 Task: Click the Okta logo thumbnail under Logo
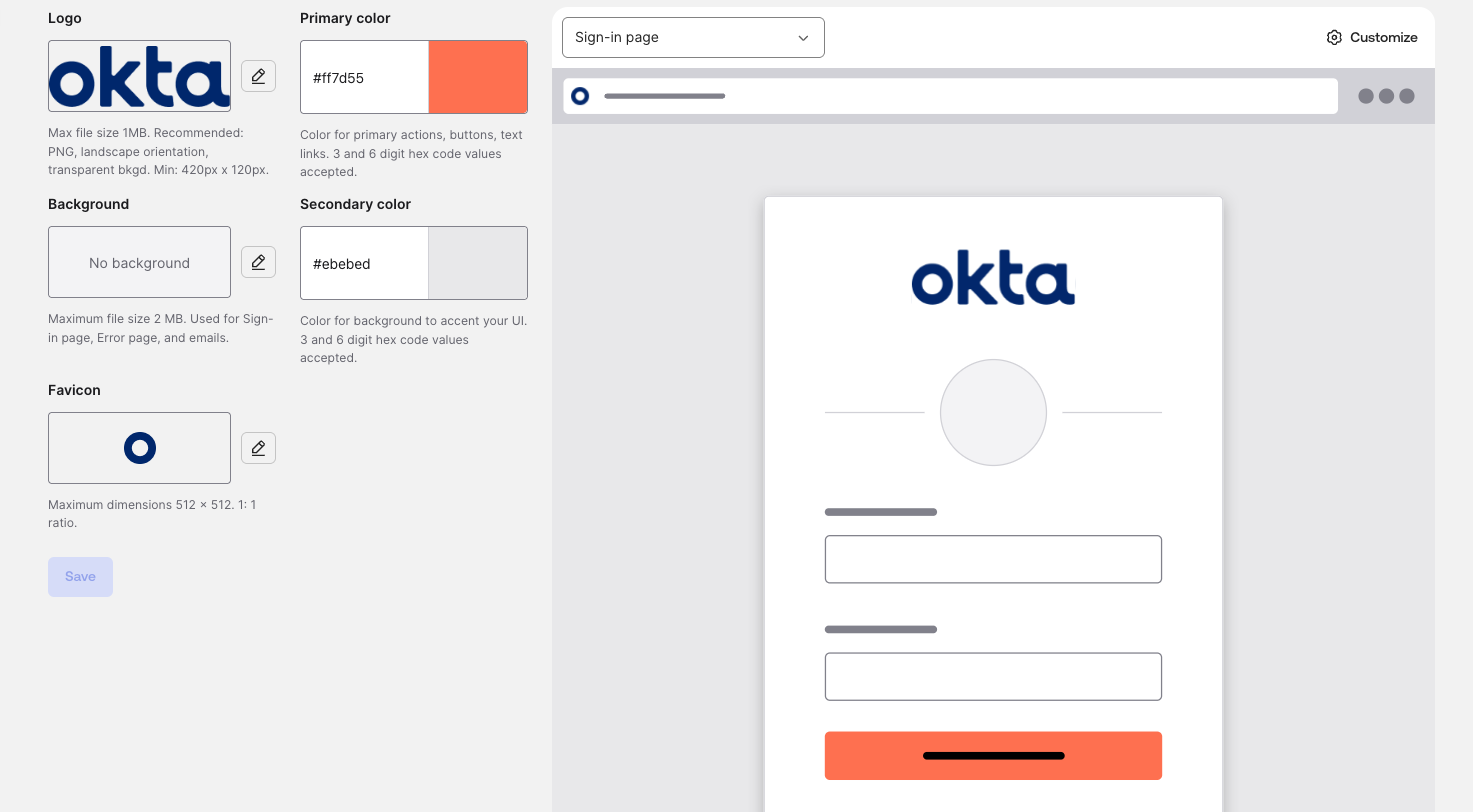[139, 76]
